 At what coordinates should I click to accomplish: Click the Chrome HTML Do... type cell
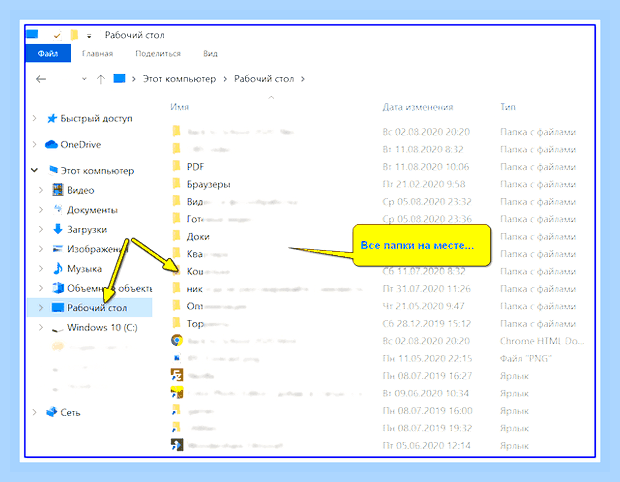(x=542, y=341)
